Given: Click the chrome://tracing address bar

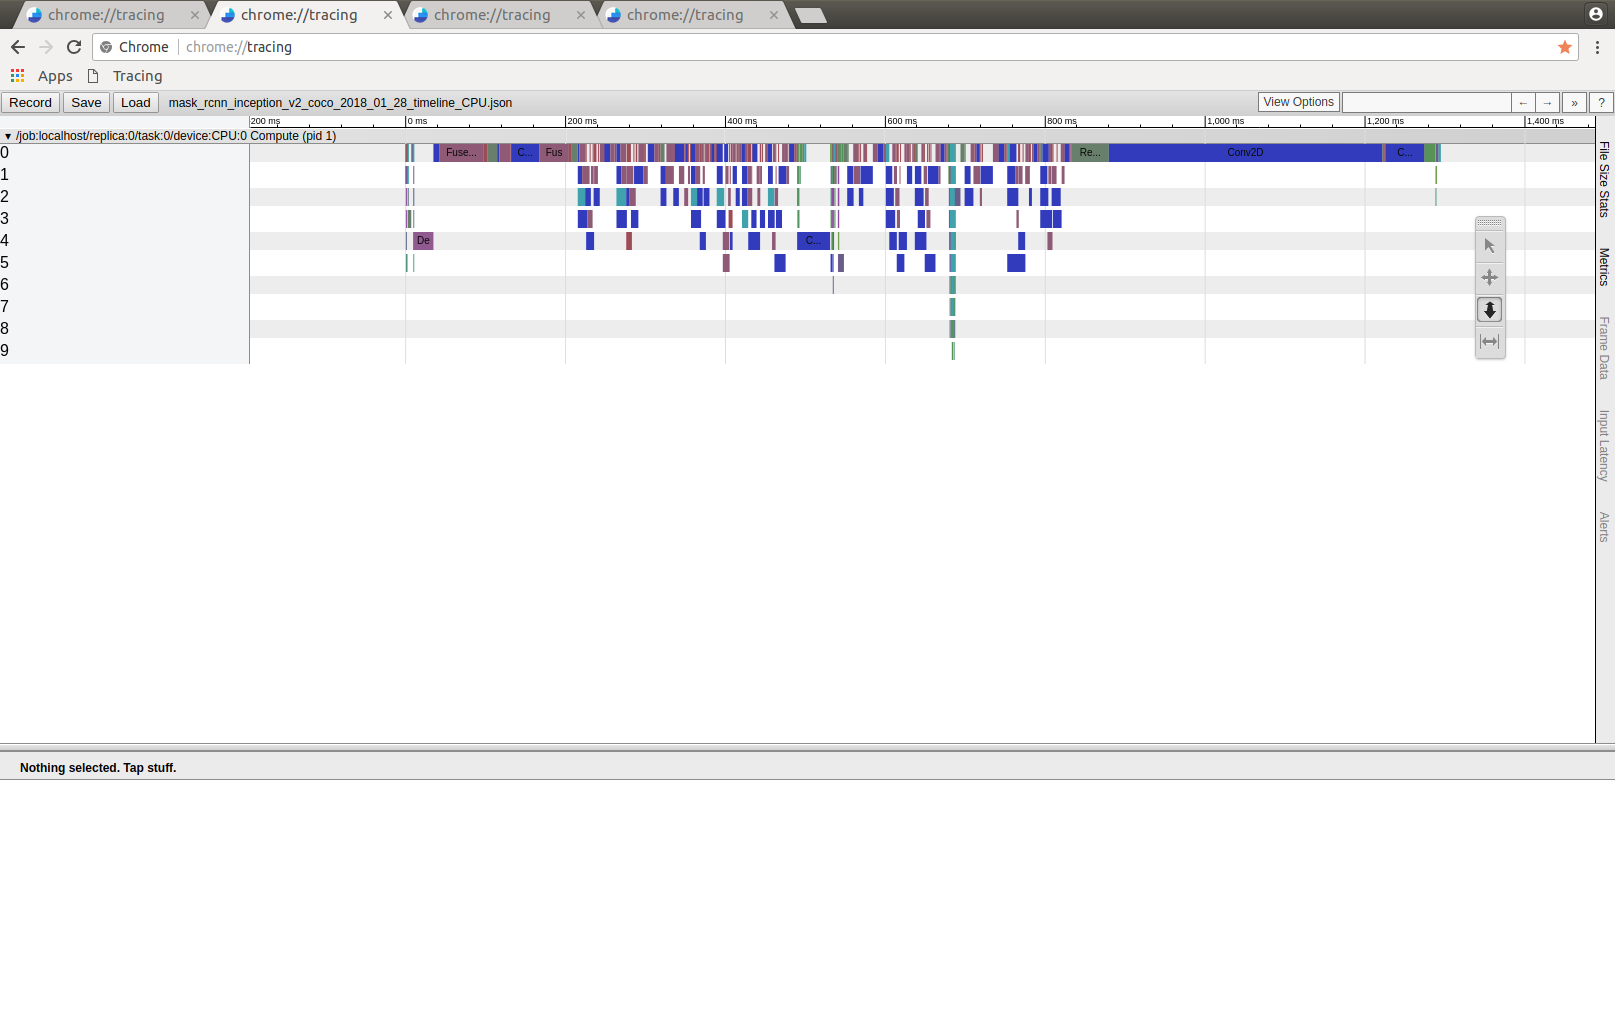Looking at the screenshot, I should tap(835, 47).
